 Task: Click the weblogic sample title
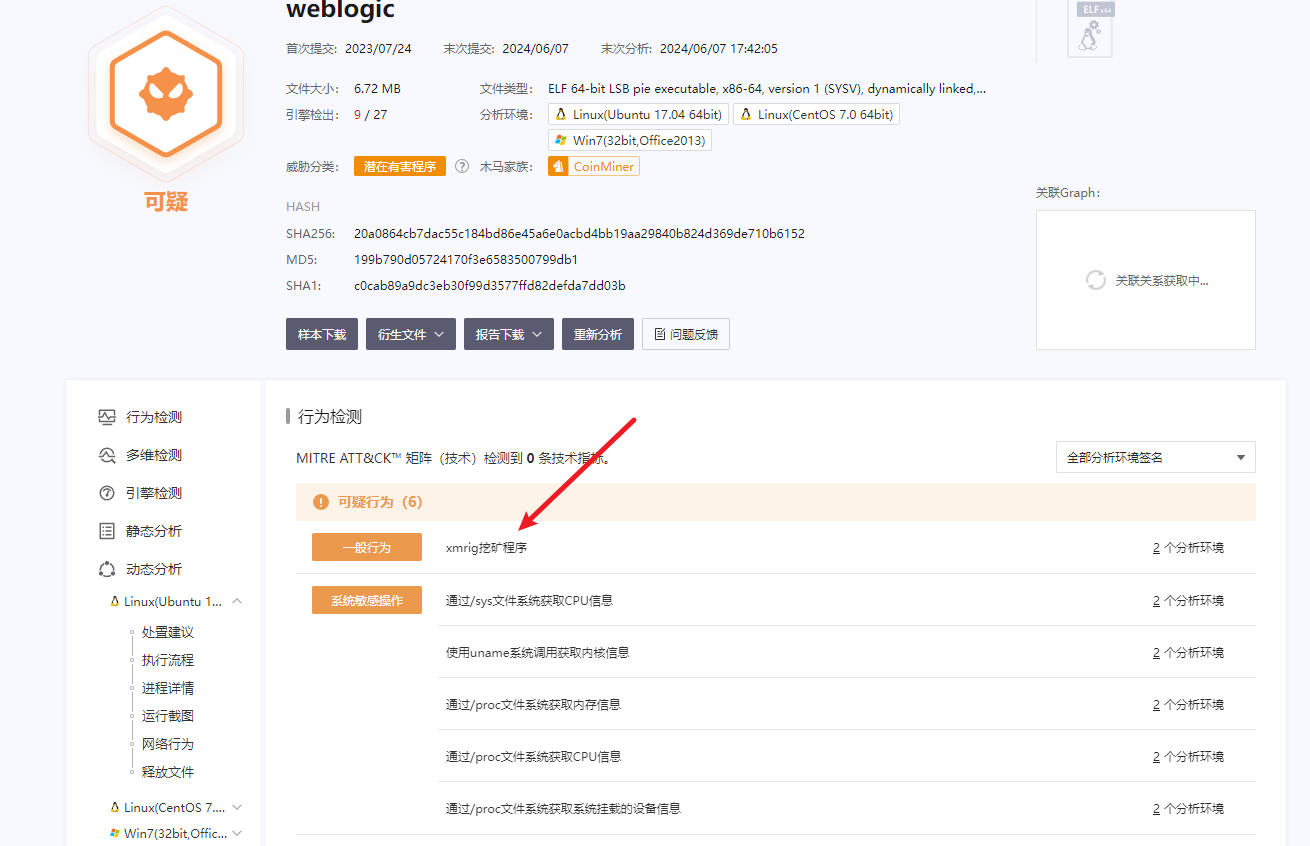[x=340, y=11]
